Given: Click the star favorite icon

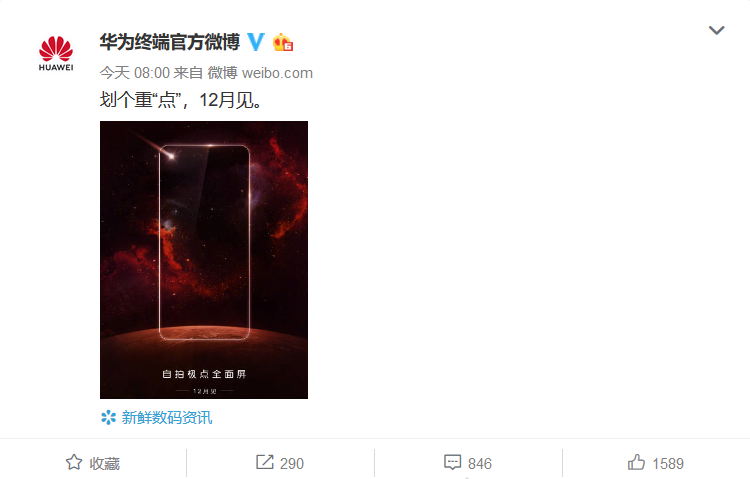Looking at the screenshot, I should tap(74, 462).
